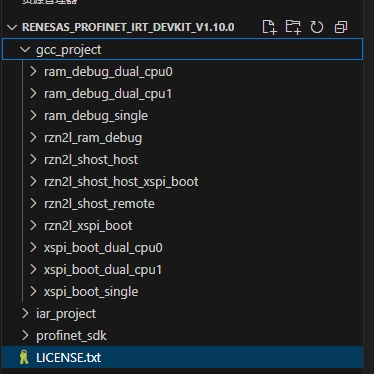
Task: Select rzn2l_shost_host folder name
Action: coord(91,160)
